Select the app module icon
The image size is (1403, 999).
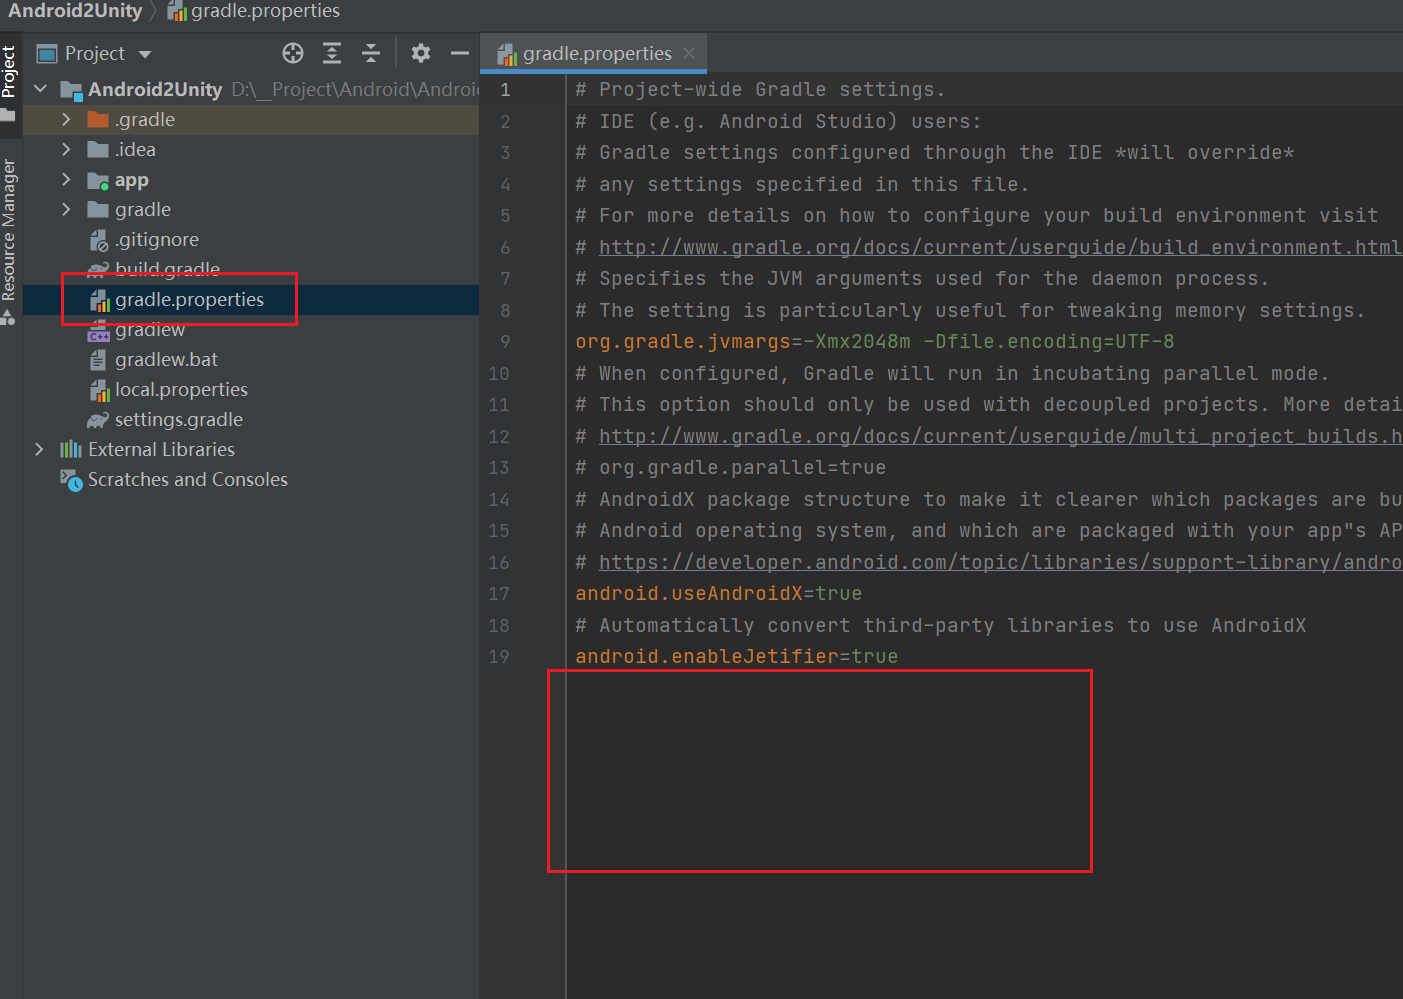98,181
